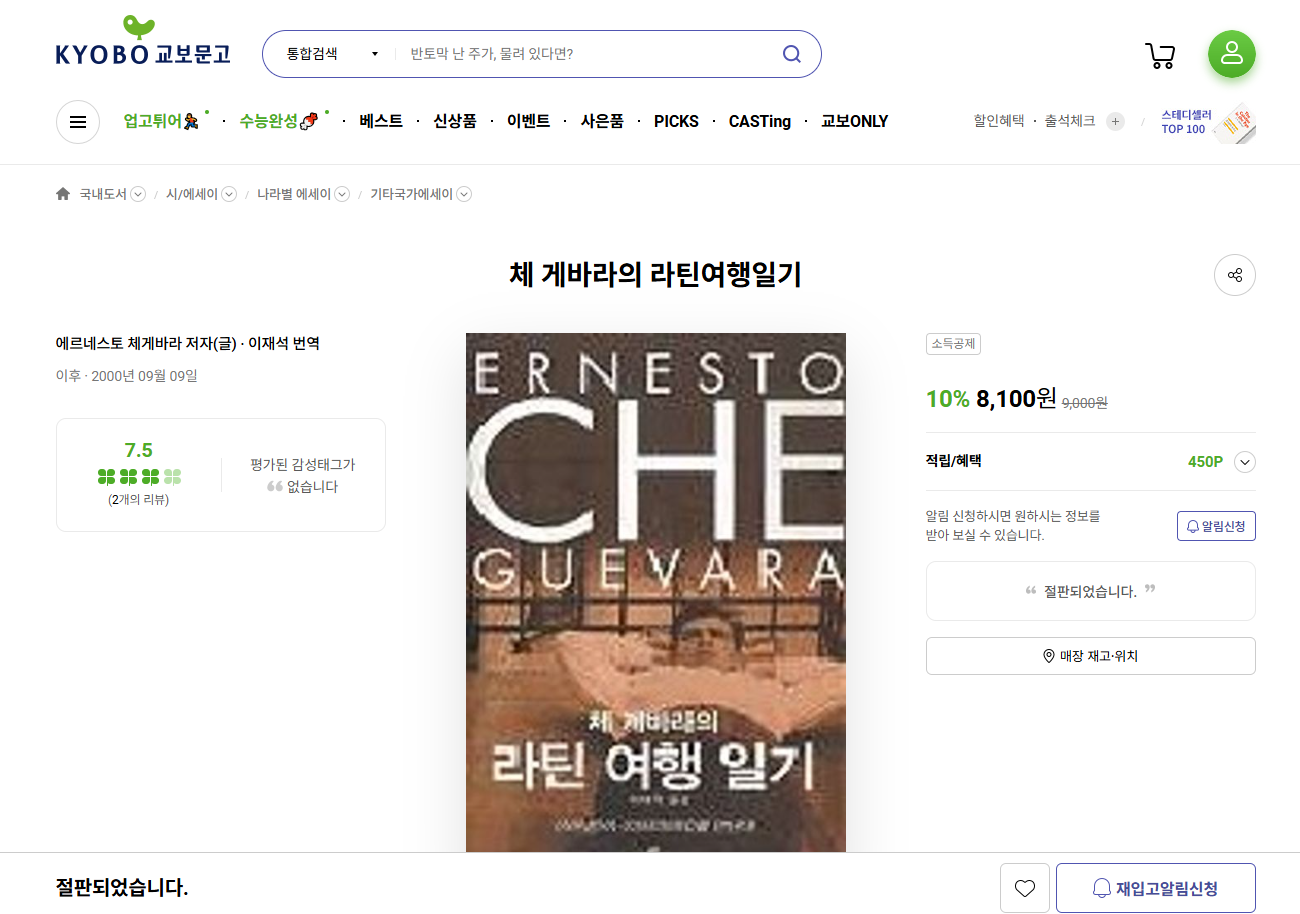1300x914 pixels.
Task: Go to home breadcrumb icon
Action: click(63, 194)
